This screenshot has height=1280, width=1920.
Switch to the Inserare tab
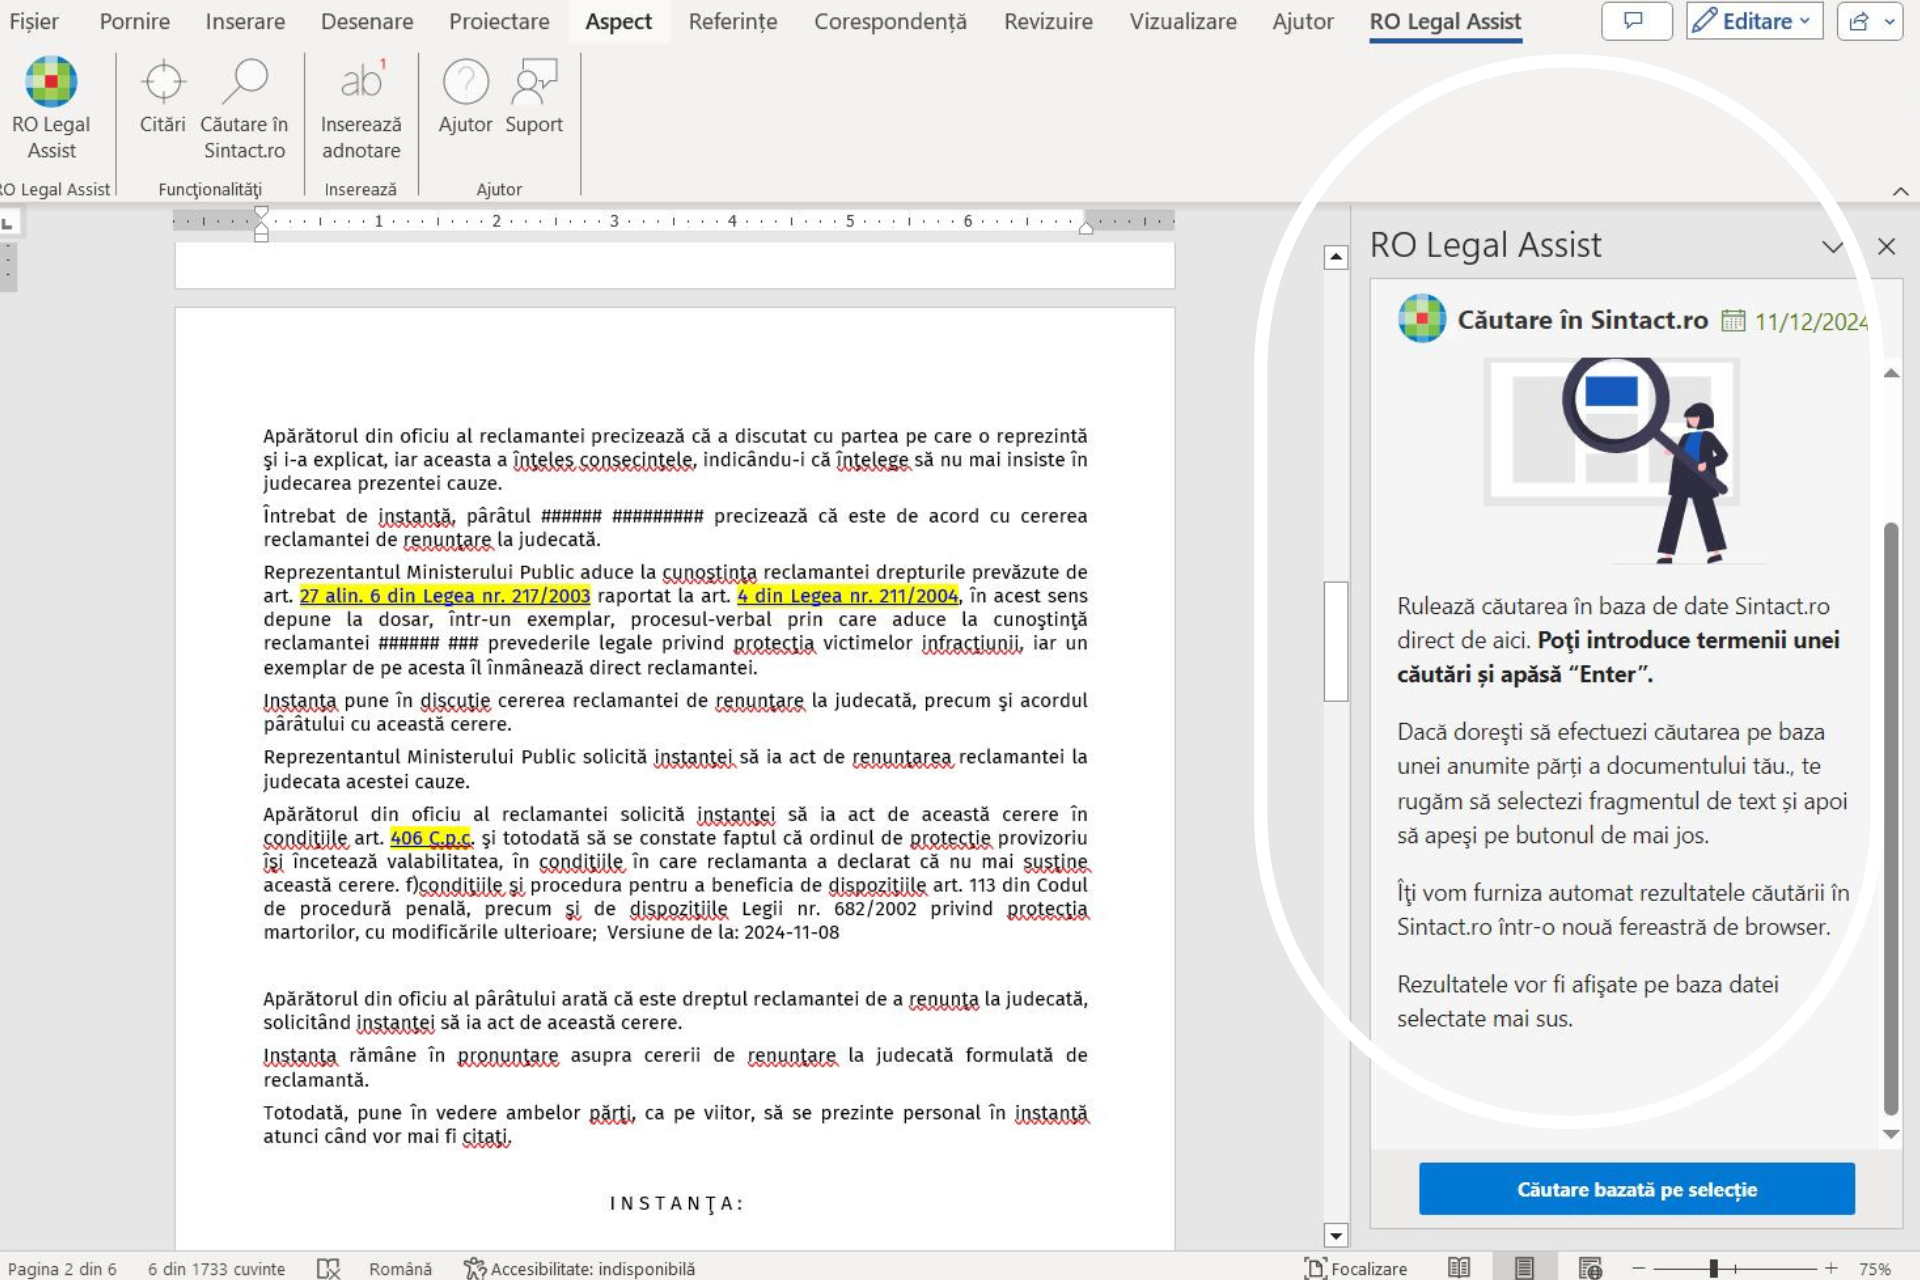(x=245, y=21)
